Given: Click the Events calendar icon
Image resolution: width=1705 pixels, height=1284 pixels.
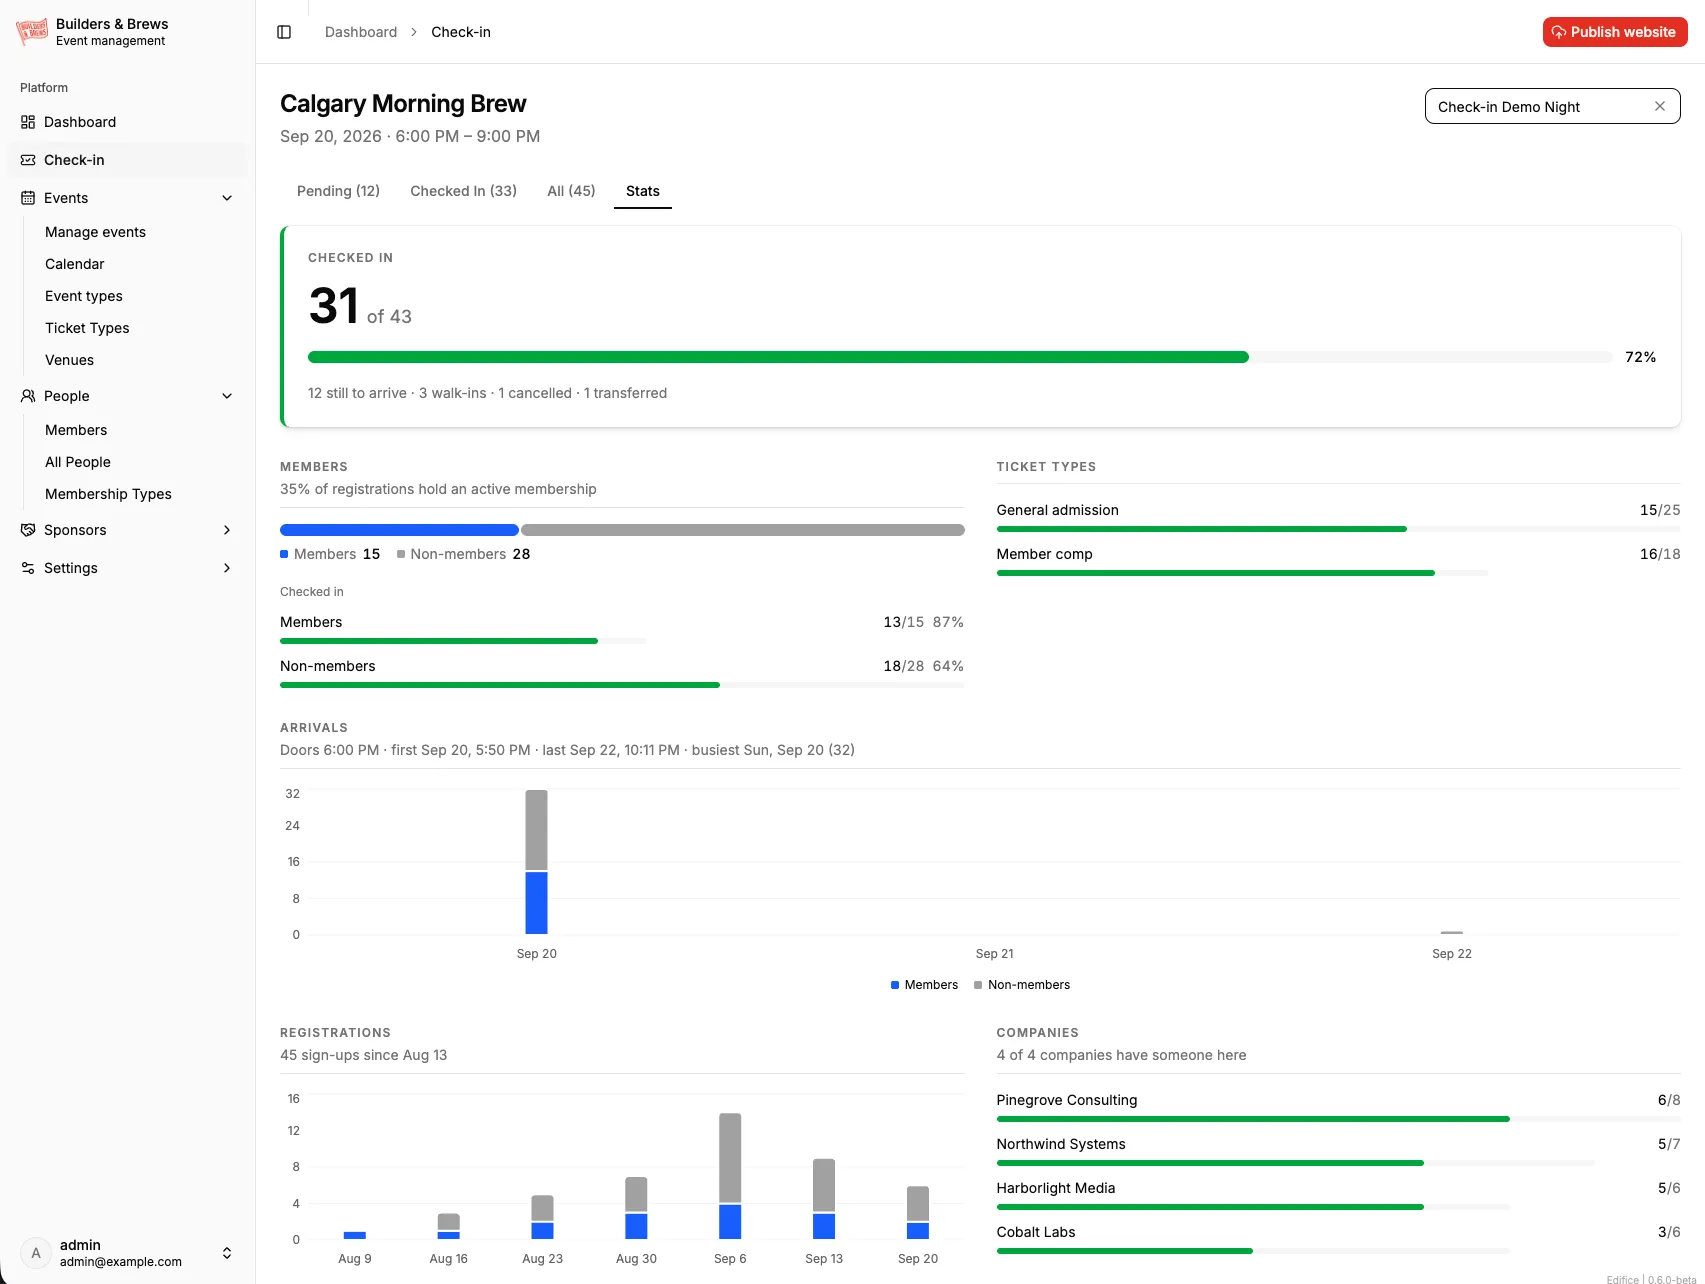Looking at the screenshot, I should click(x=28, y=198).
